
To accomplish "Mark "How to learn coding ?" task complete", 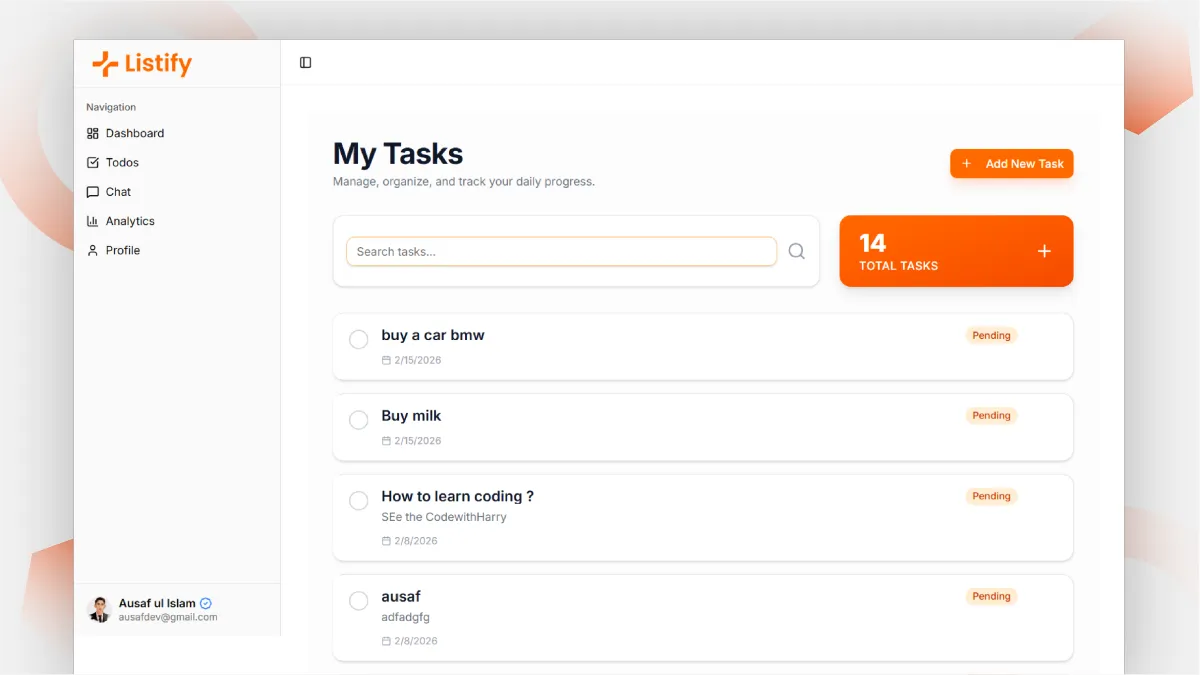I will click(358, 500).
